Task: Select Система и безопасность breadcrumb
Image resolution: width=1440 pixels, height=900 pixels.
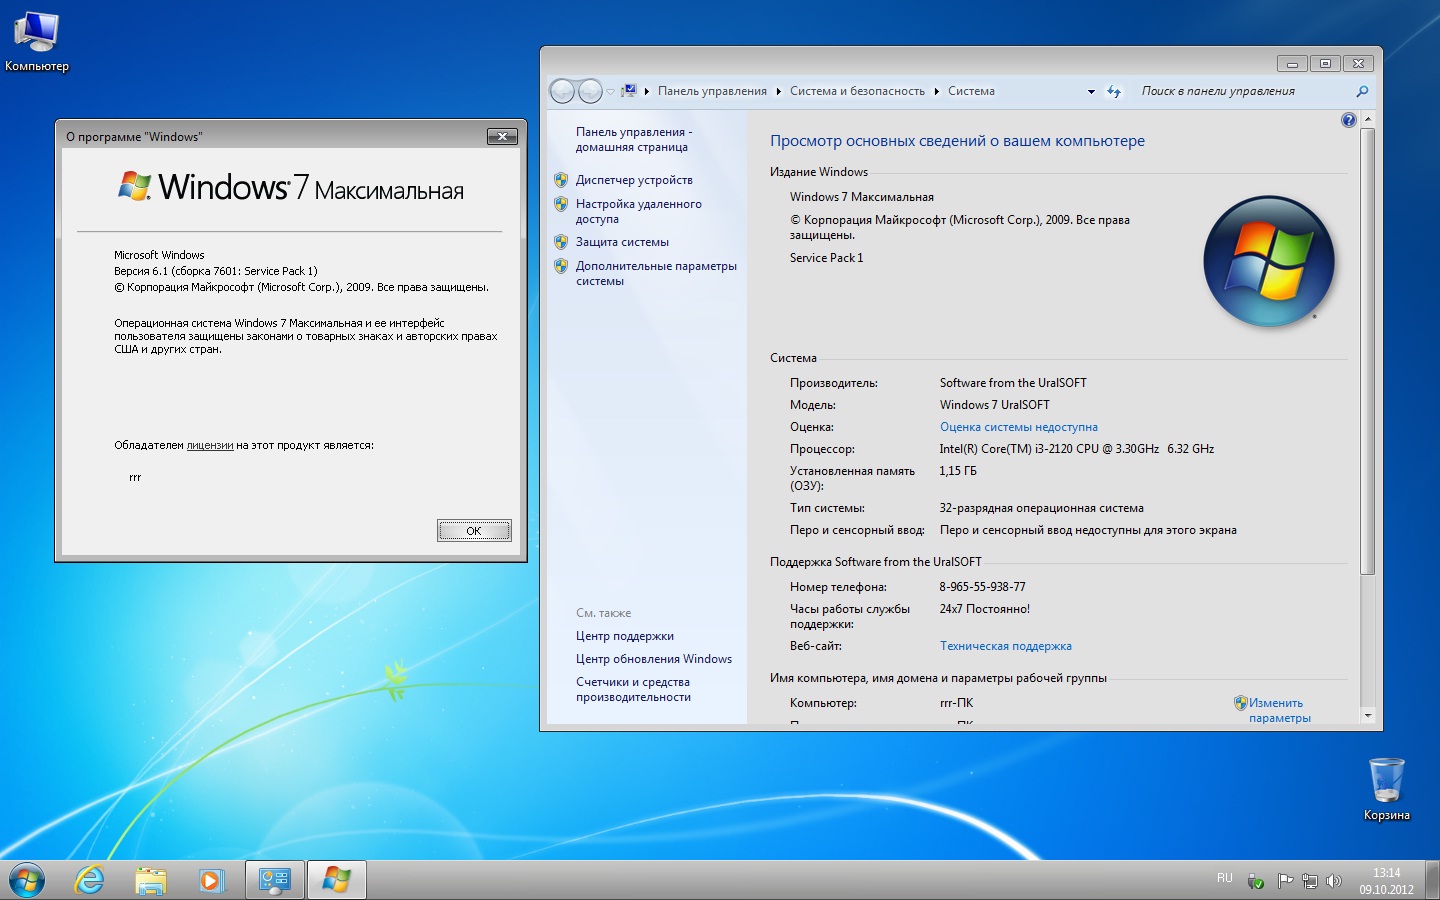Action: coord(857,91)
